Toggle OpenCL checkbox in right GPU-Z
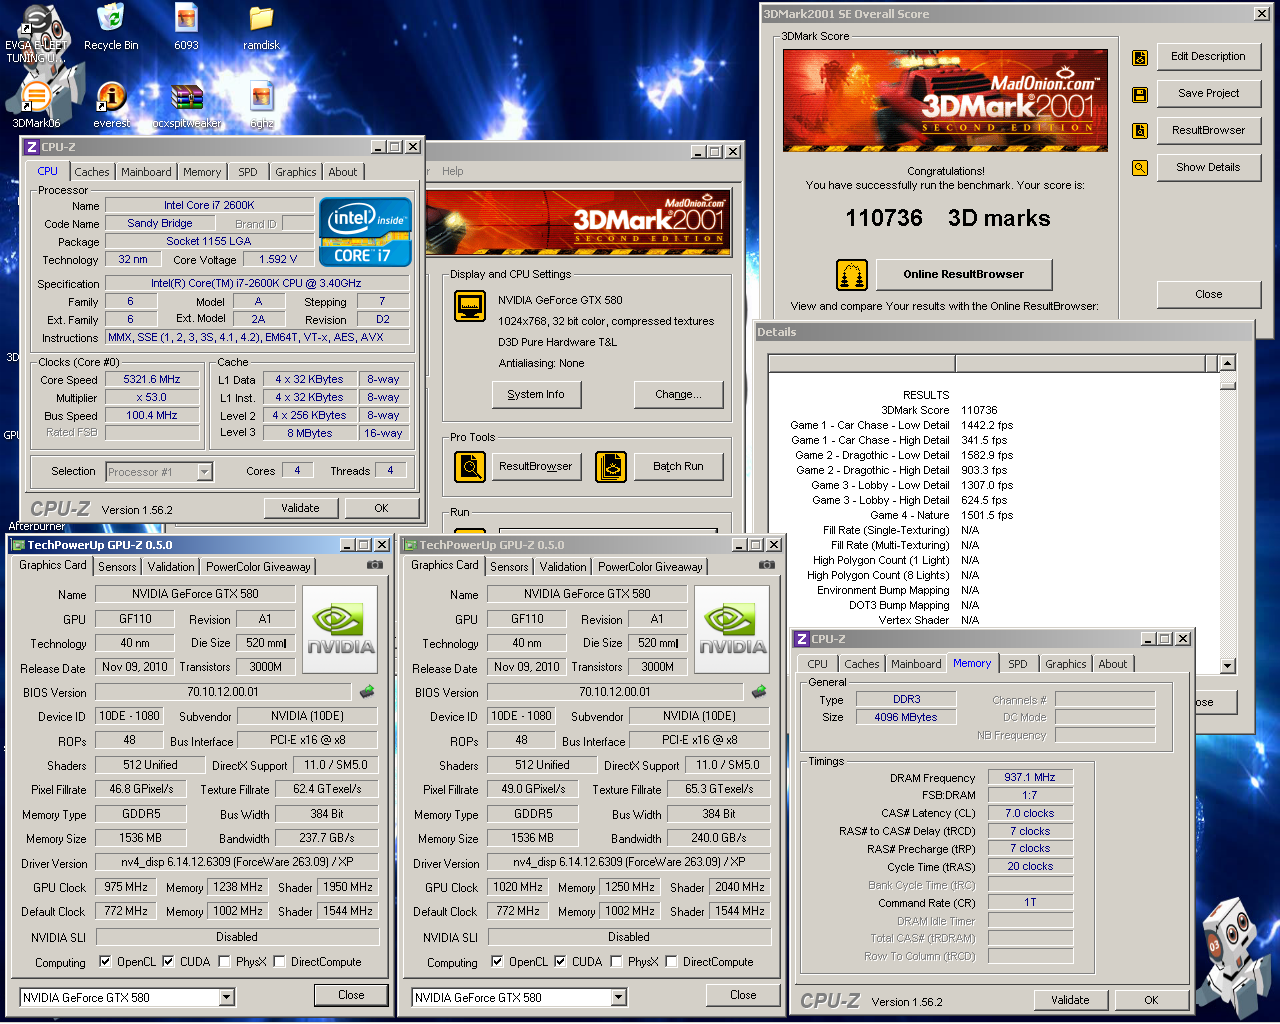Viewport: 1280px width, 1024px height. pos(497,962)
